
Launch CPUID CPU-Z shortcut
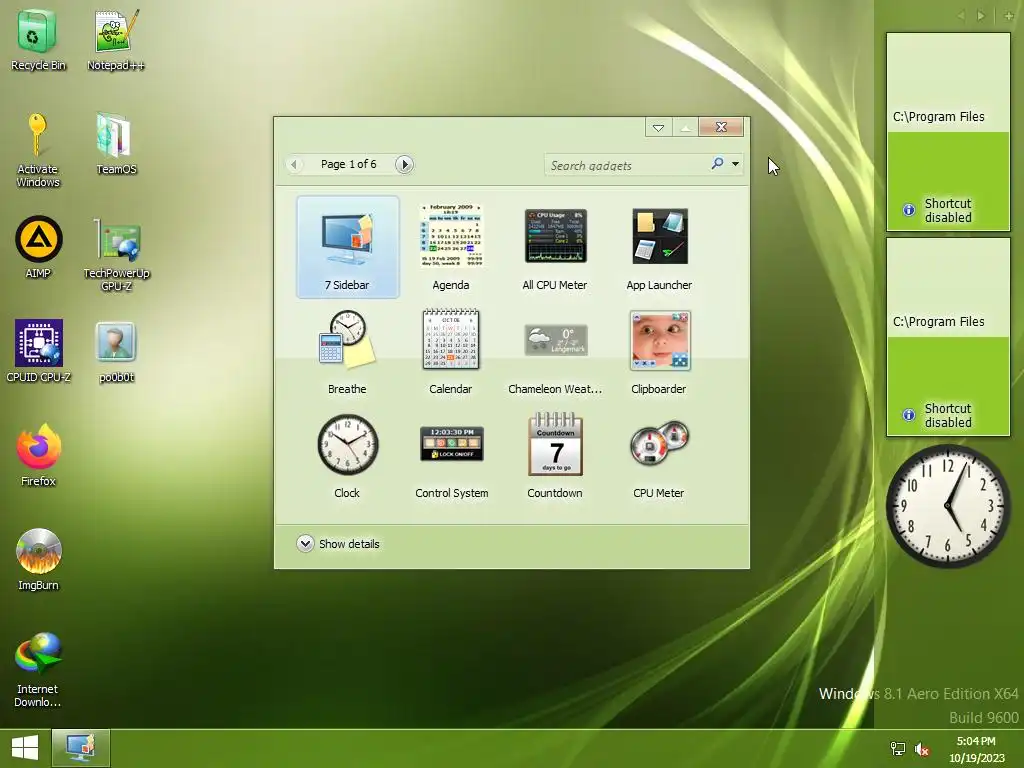click(x=38, y=351)
